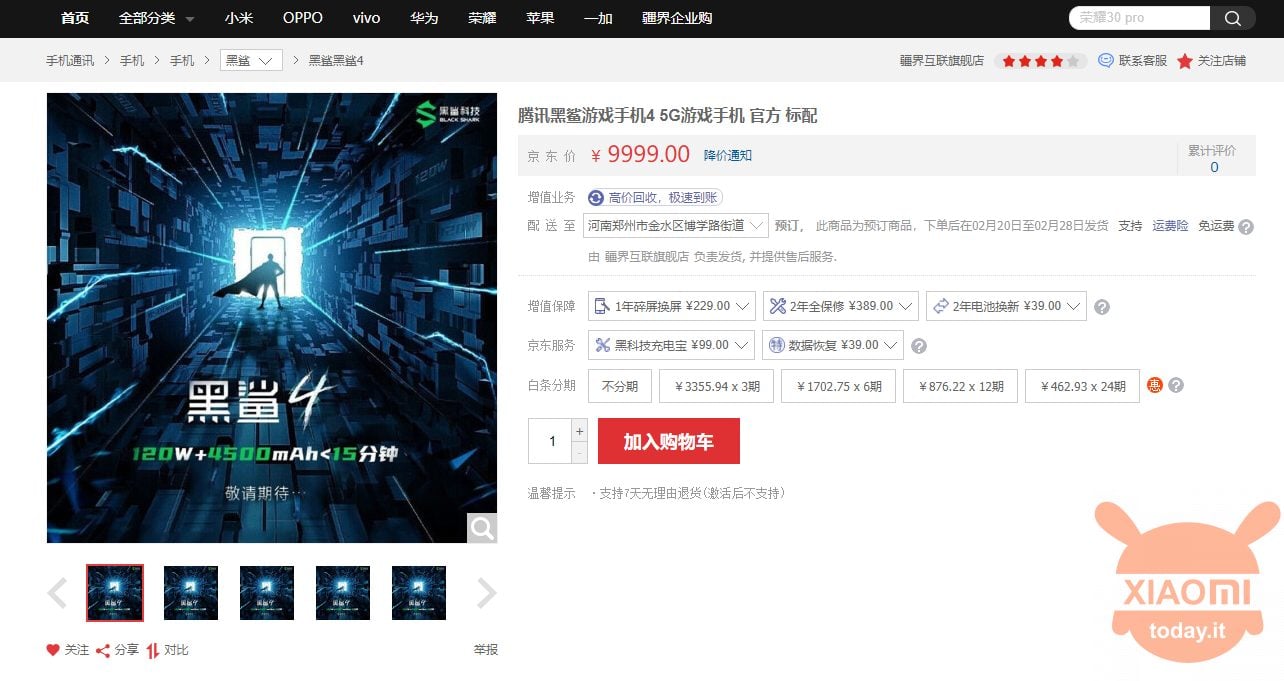The width and height of the screenshot is (1284, 681).
Task: Click 疆界互联旗舰店 store link in header
Action: pos(942,61)
